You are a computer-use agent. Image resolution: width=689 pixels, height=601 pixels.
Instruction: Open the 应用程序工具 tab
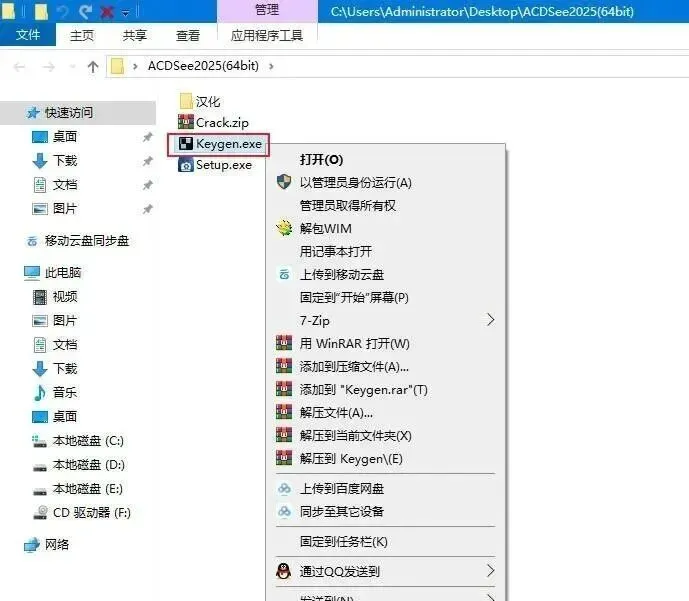tap(267, 35)
